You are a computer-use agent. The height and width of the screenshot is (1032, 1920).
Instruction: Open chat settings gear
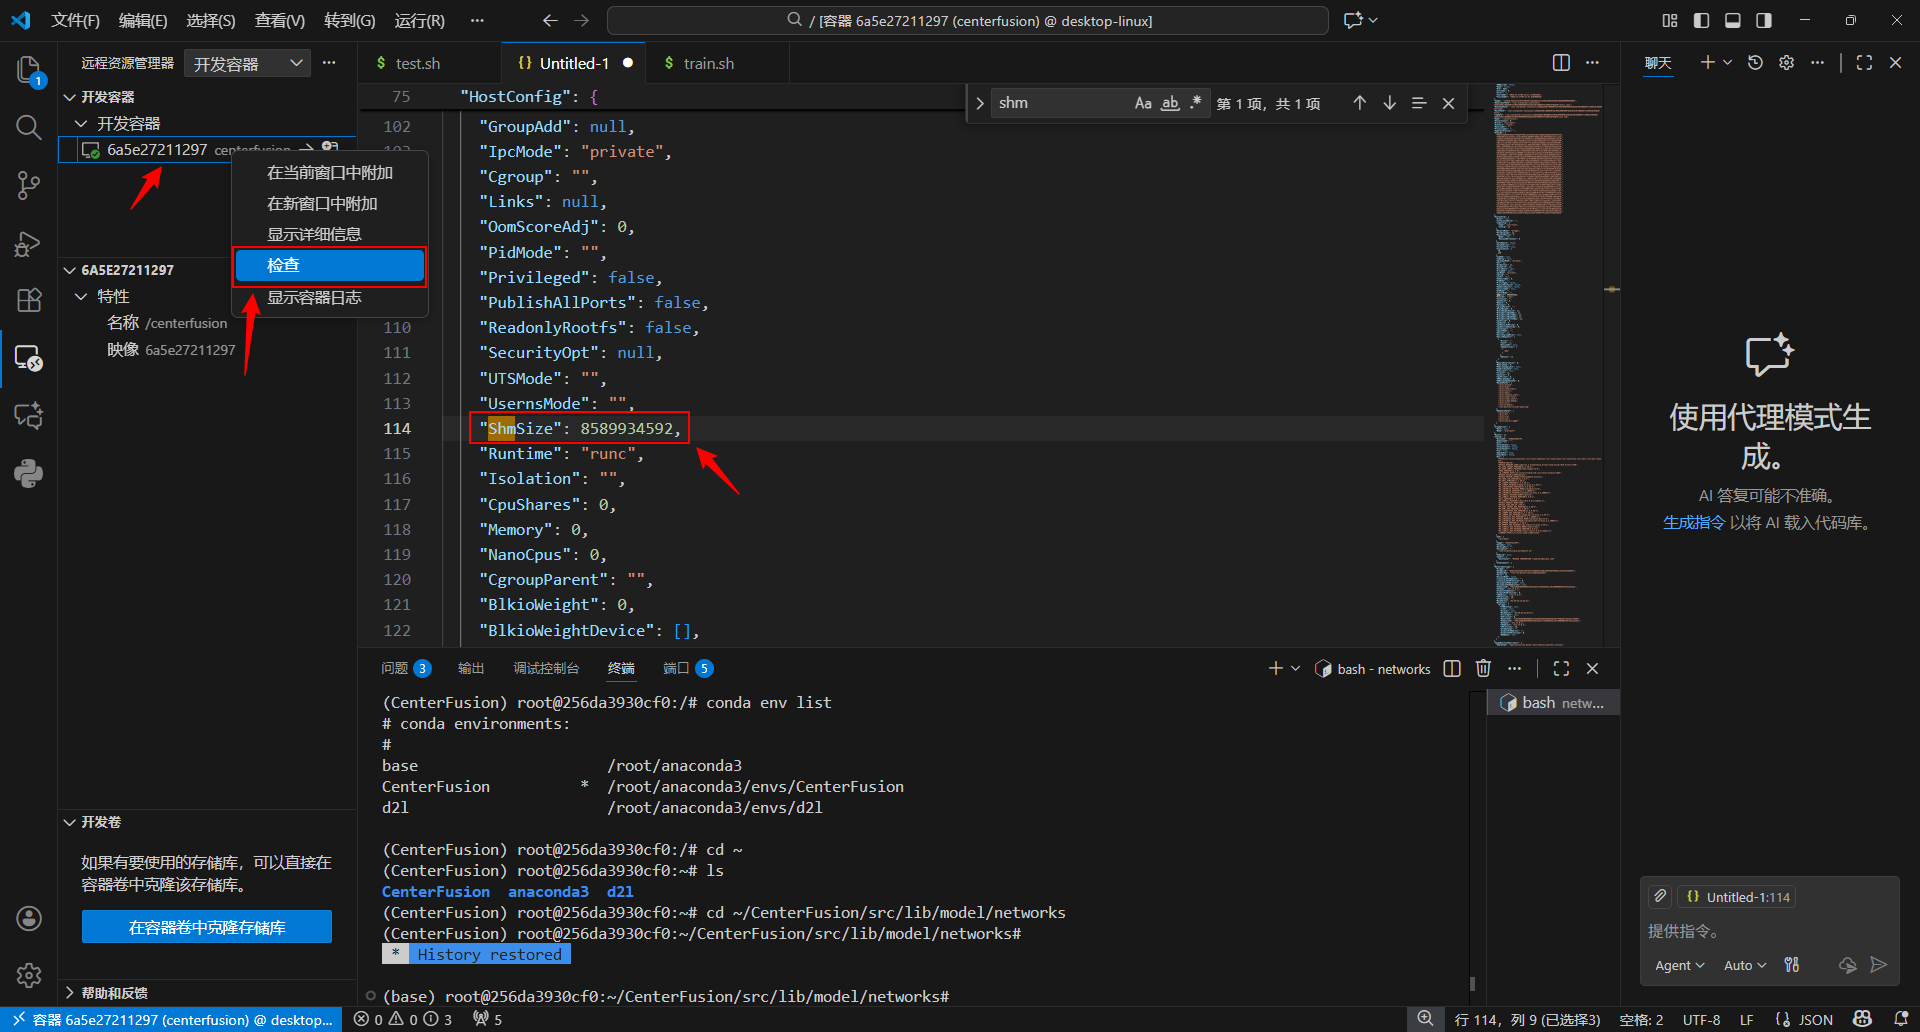click(x=1786, y=62)
